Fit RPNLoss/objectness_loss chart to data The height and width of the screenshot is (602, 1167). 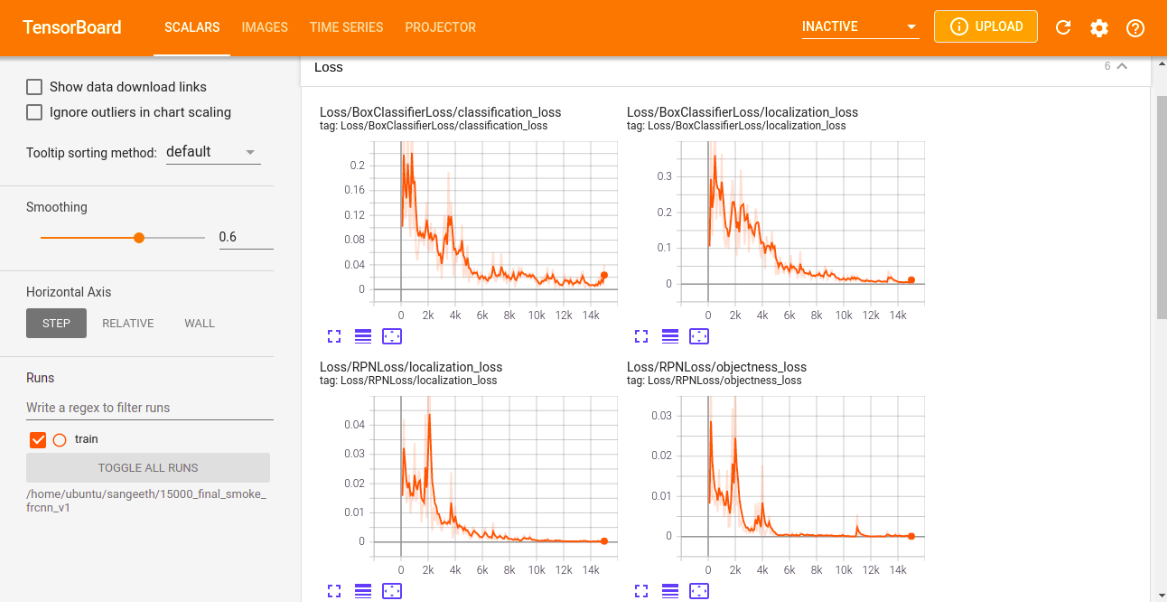tap(698, 591)
